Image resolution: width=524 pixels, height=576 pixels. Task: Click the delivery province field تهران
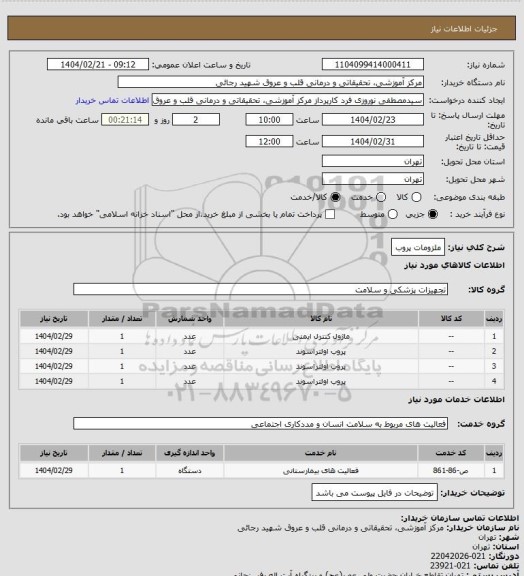[x=373, y=161]
